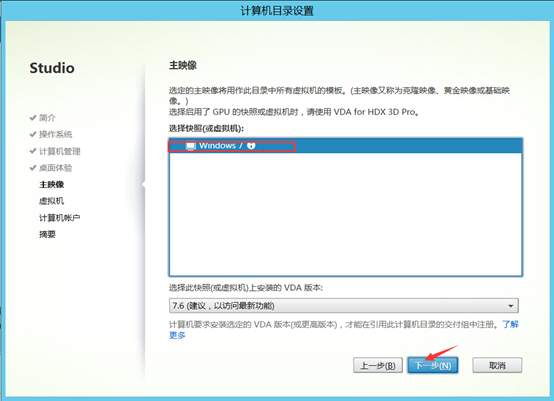The height and width of the screenshot is (401, 554).
Task: Click the checkmark icon next to 操作系统
Action: point(33,134)
